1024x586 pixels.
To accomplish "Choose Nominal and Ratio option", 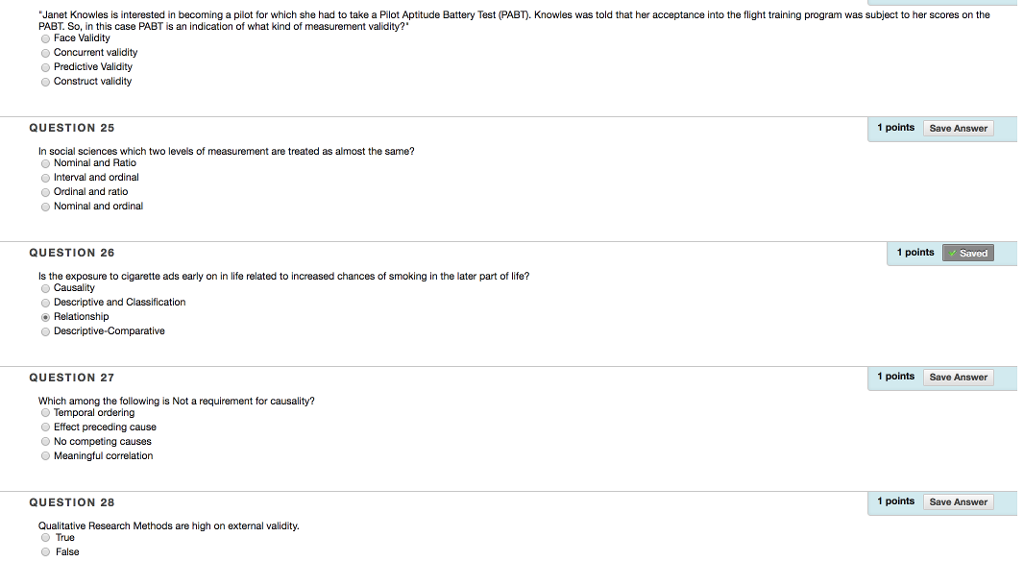I will coord(46,163).
